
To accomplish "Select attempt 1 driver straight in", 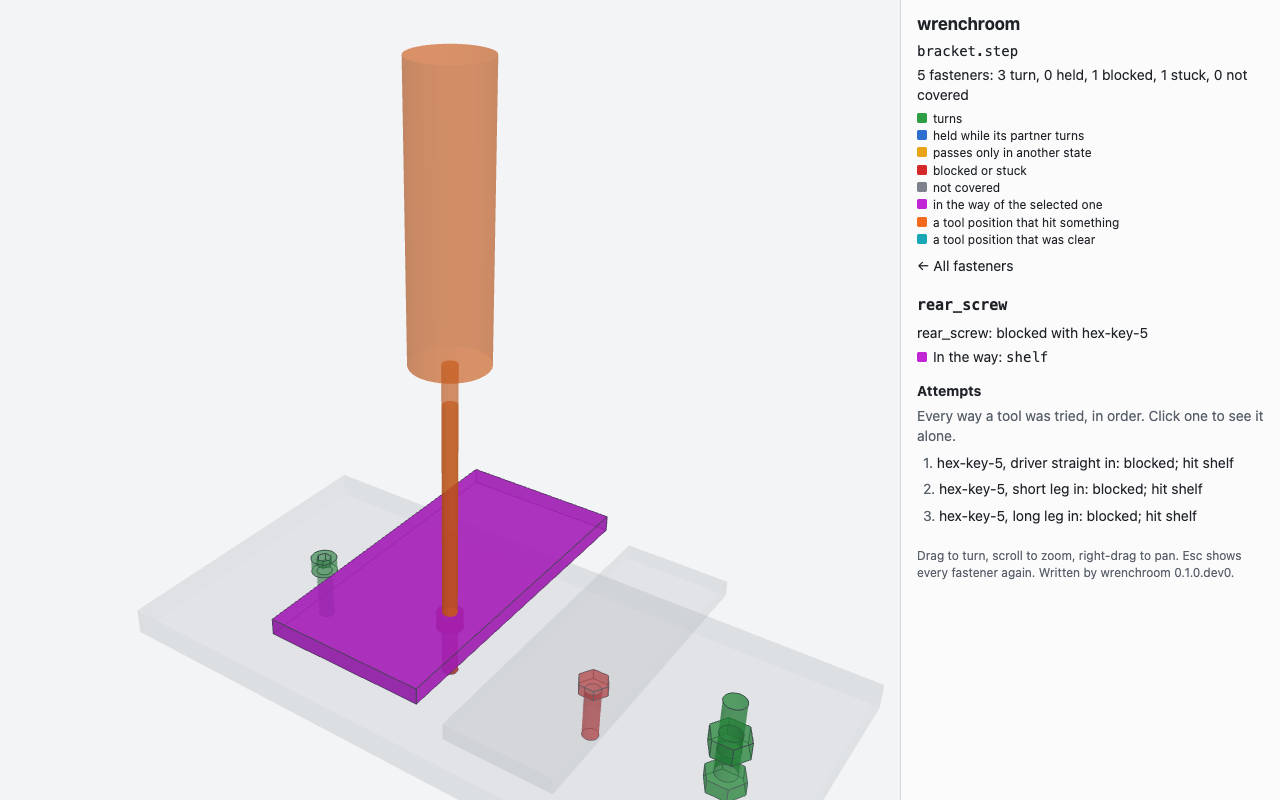I will [1085, 463].
